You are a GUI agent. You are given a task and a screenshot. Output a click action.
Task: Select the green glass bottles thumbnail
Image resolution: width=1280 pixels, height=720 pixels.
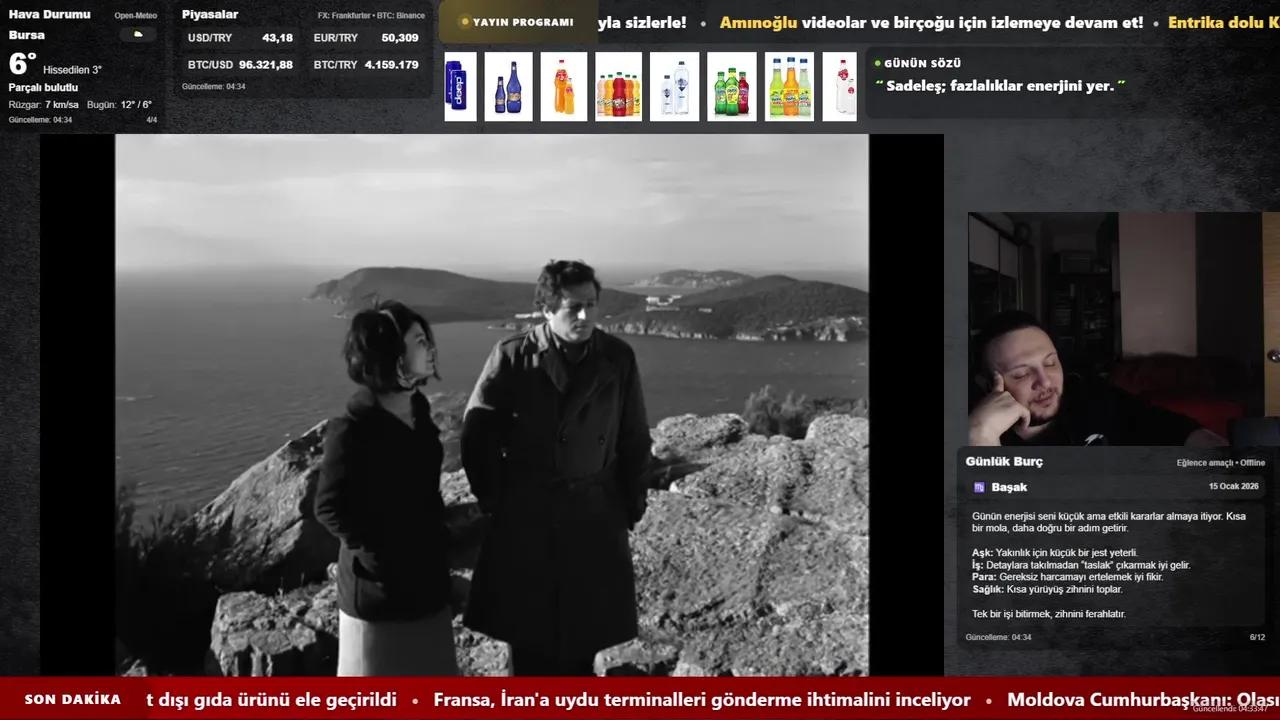coord(732,87)
